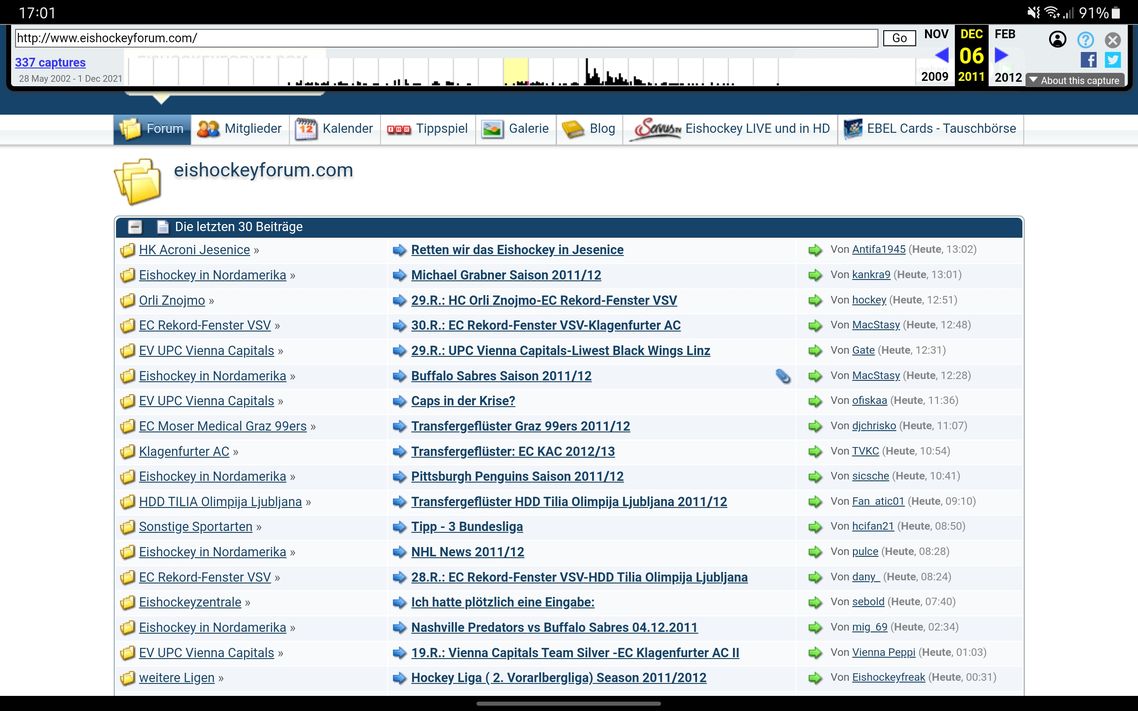Open the '337 captures' link

point(50,62)
